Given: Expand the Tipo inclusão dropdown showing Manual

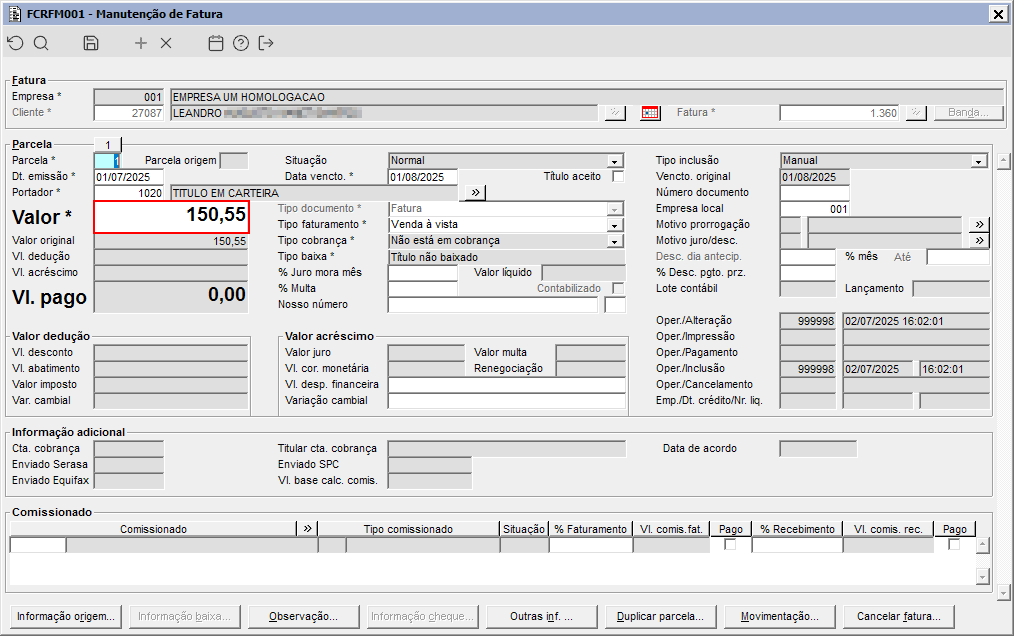Looking at the screenshot, I should (x=979, y=160).
